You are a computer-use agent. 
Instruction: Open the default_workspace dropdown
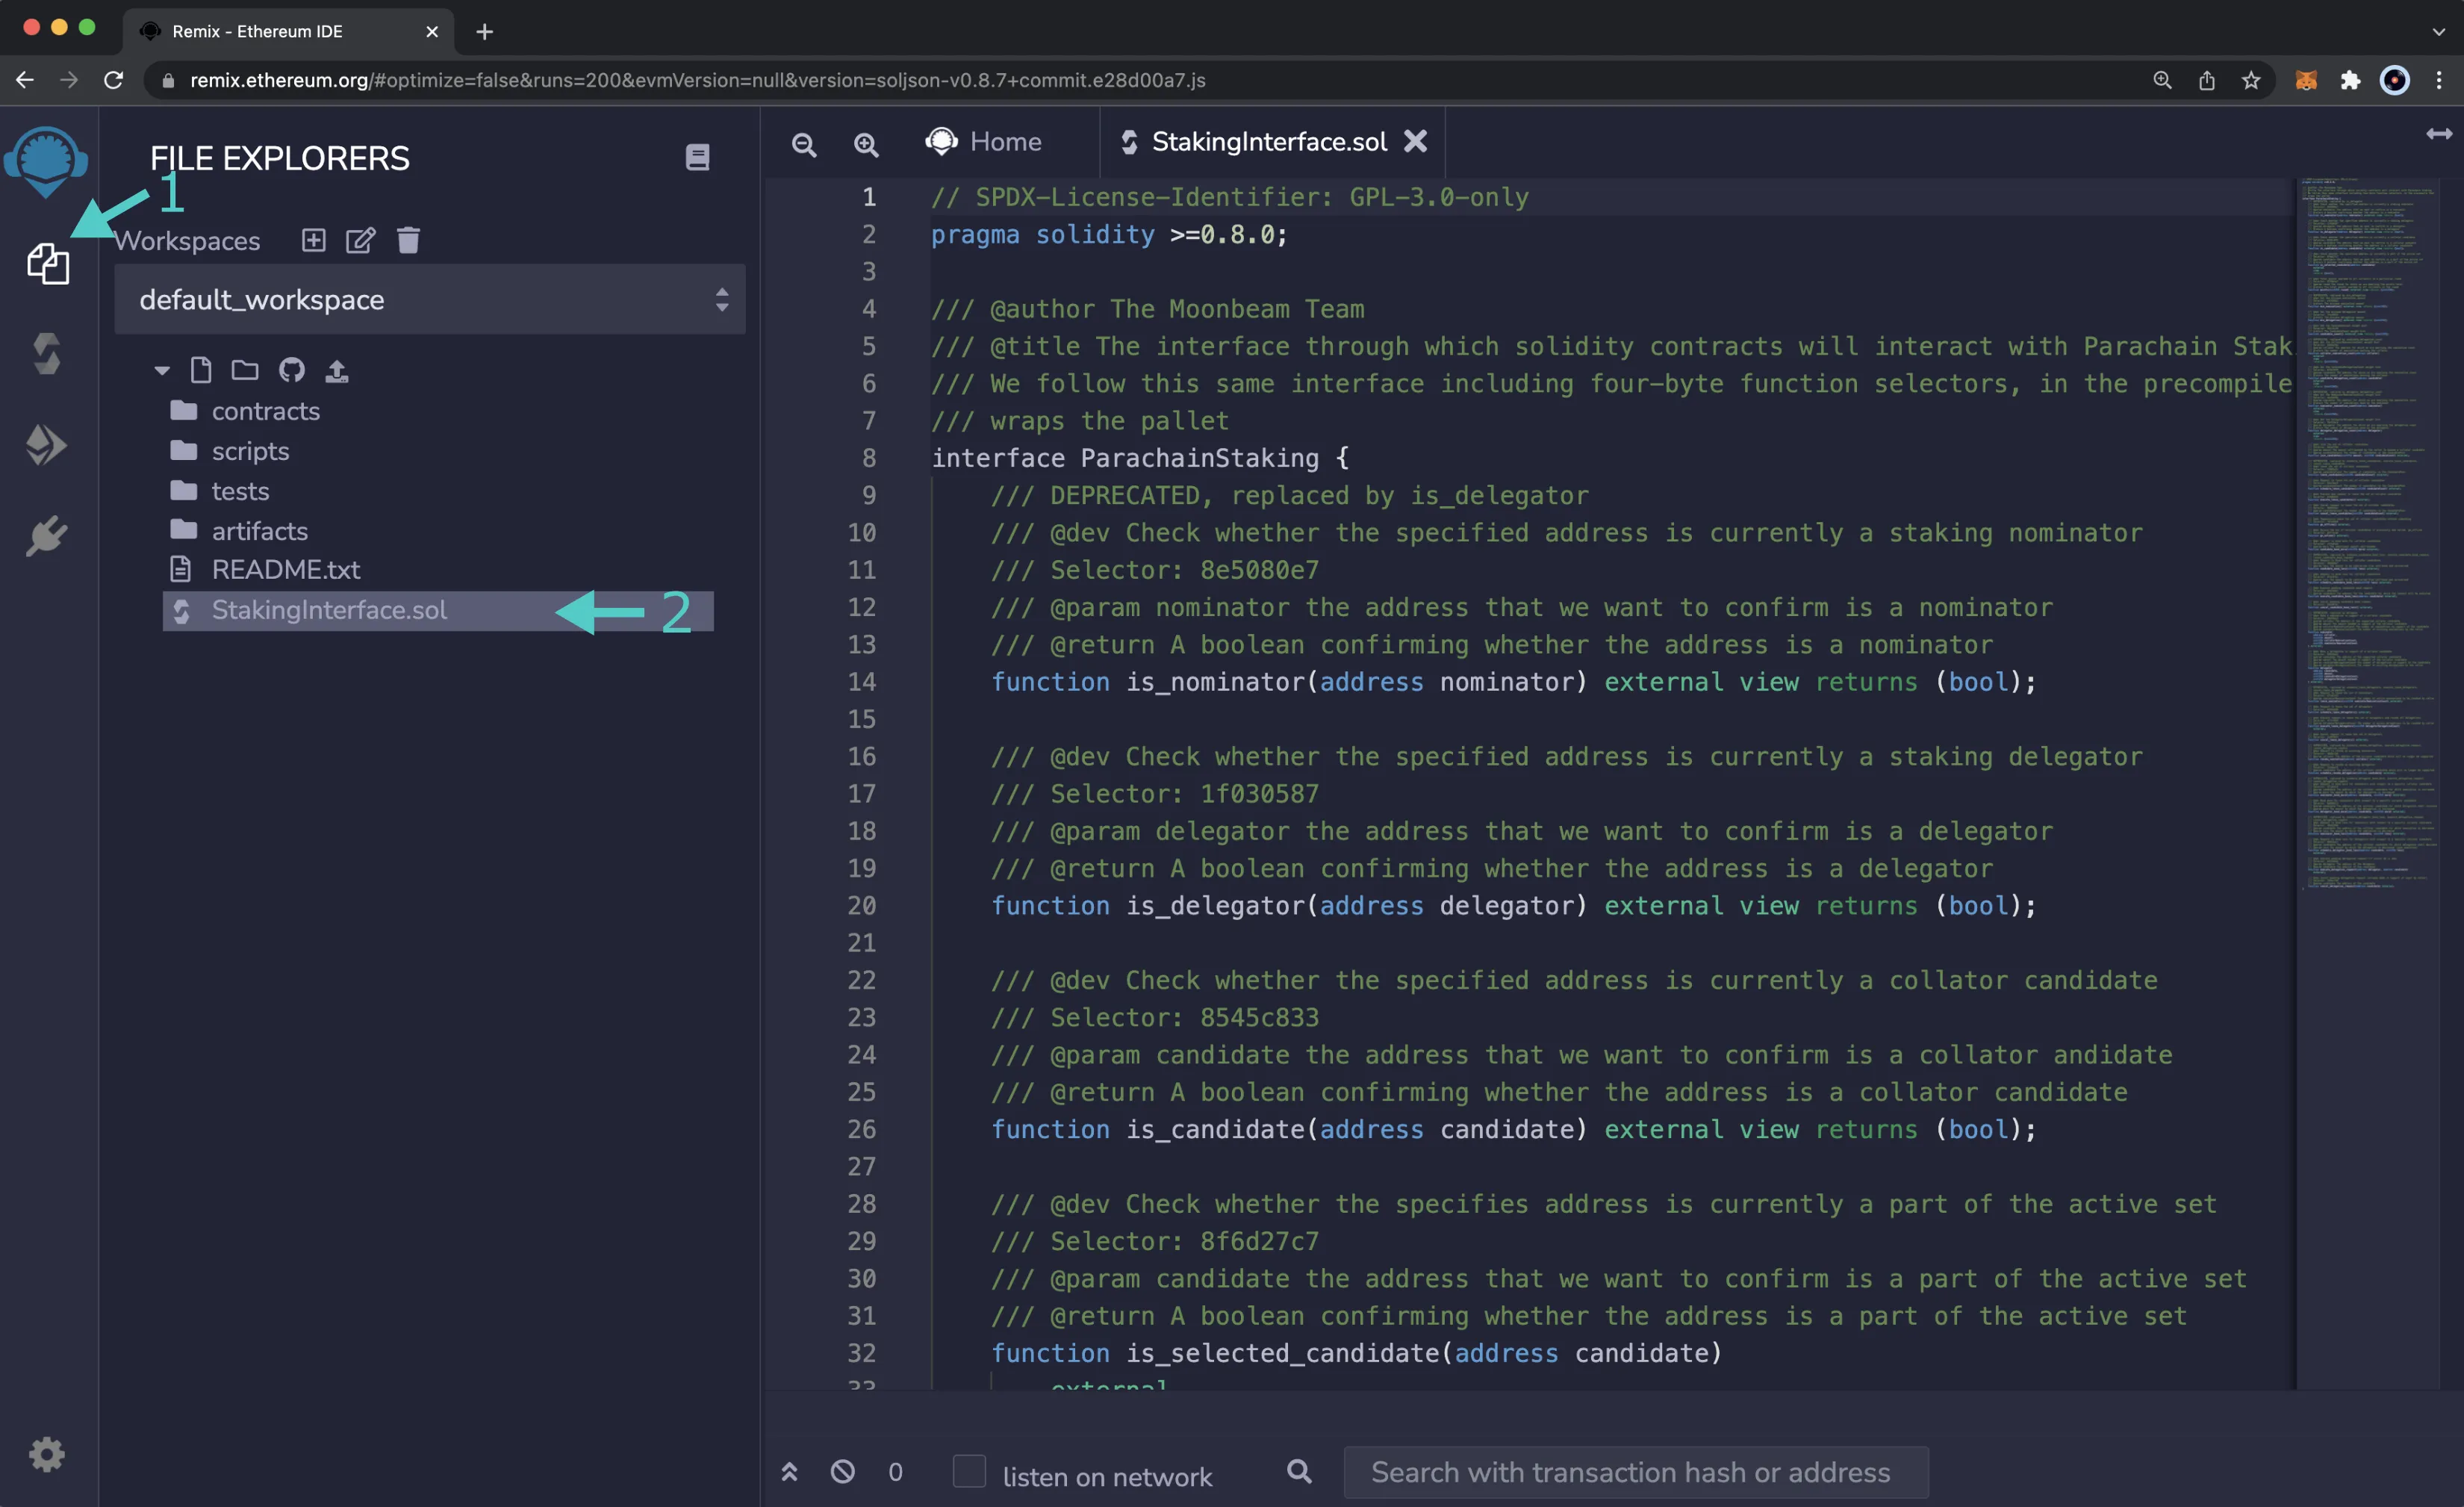[430, 299]
